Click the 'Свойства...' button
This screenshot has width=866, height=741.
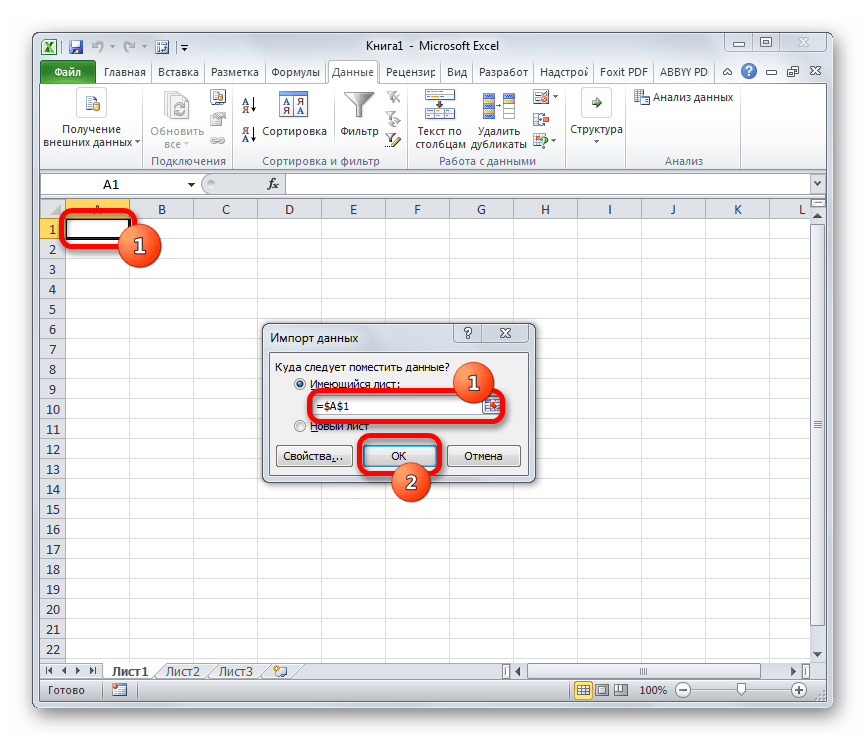[x=313, y=456]
